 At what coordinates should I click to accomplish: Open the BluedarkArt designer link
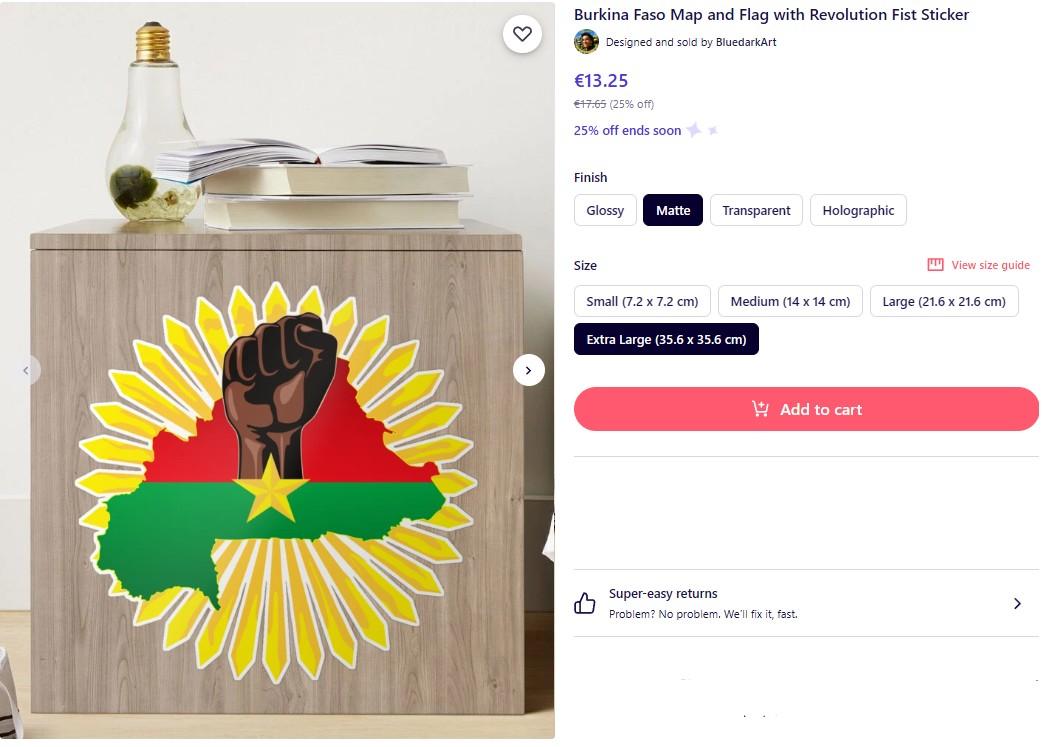click(746, 42)
